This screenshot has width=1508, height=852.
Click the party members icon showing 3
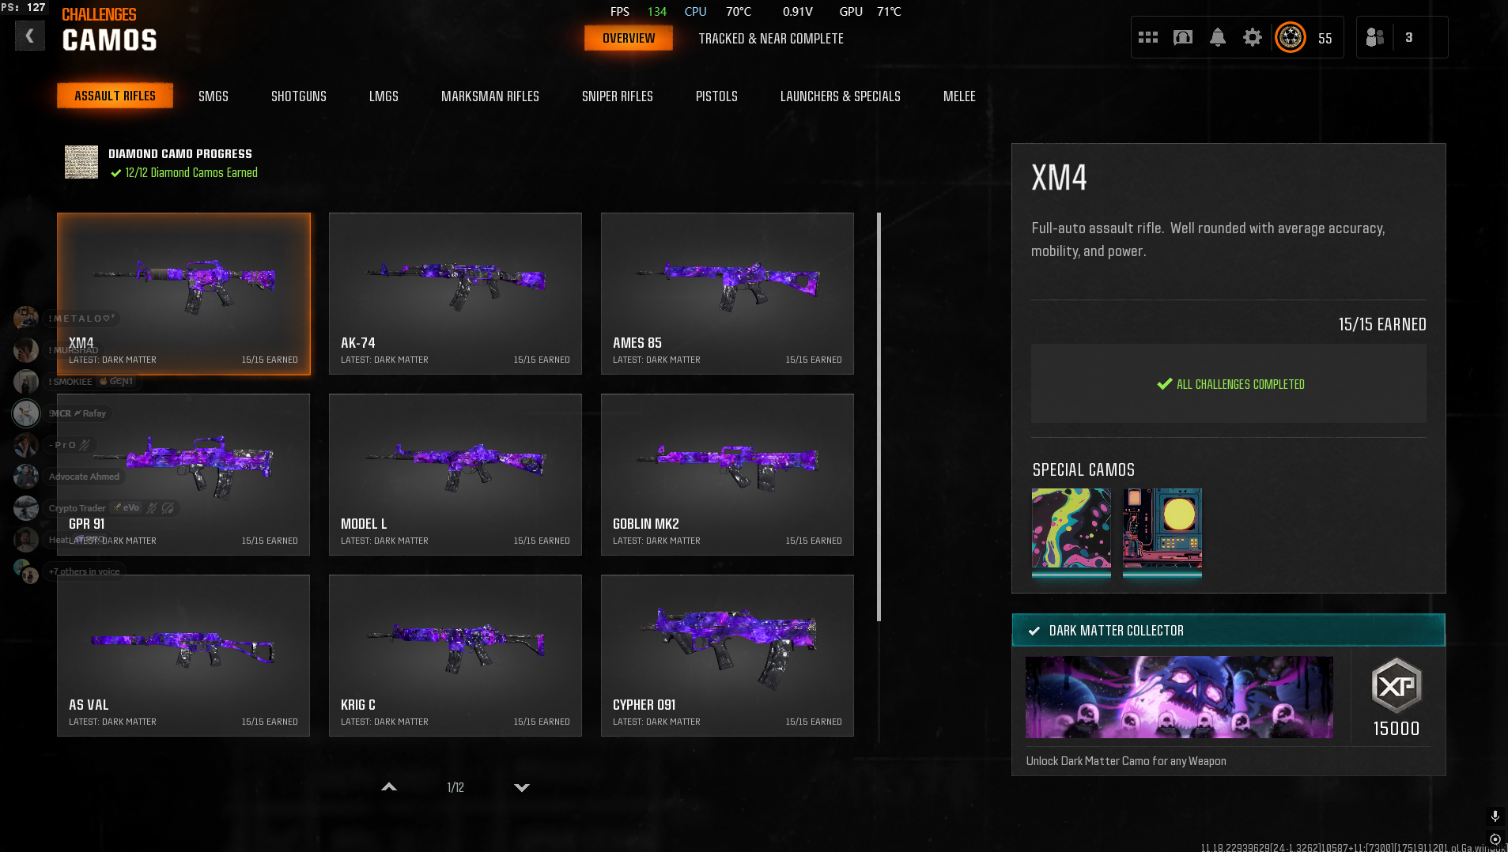tap(1401, 37)
